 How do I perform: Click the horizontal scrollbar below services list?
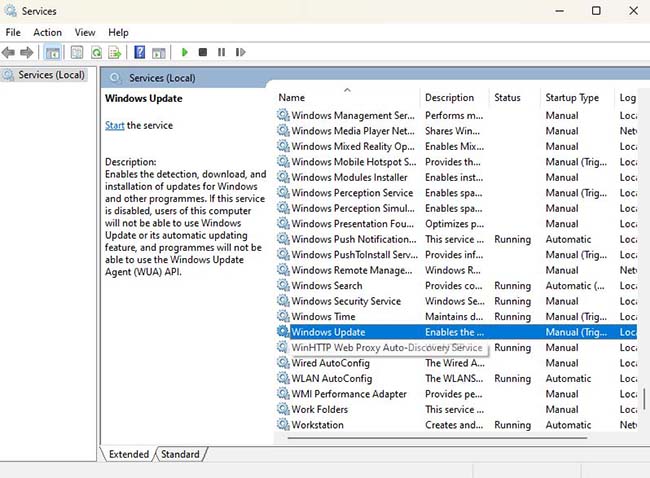click(x=437, y=437)
